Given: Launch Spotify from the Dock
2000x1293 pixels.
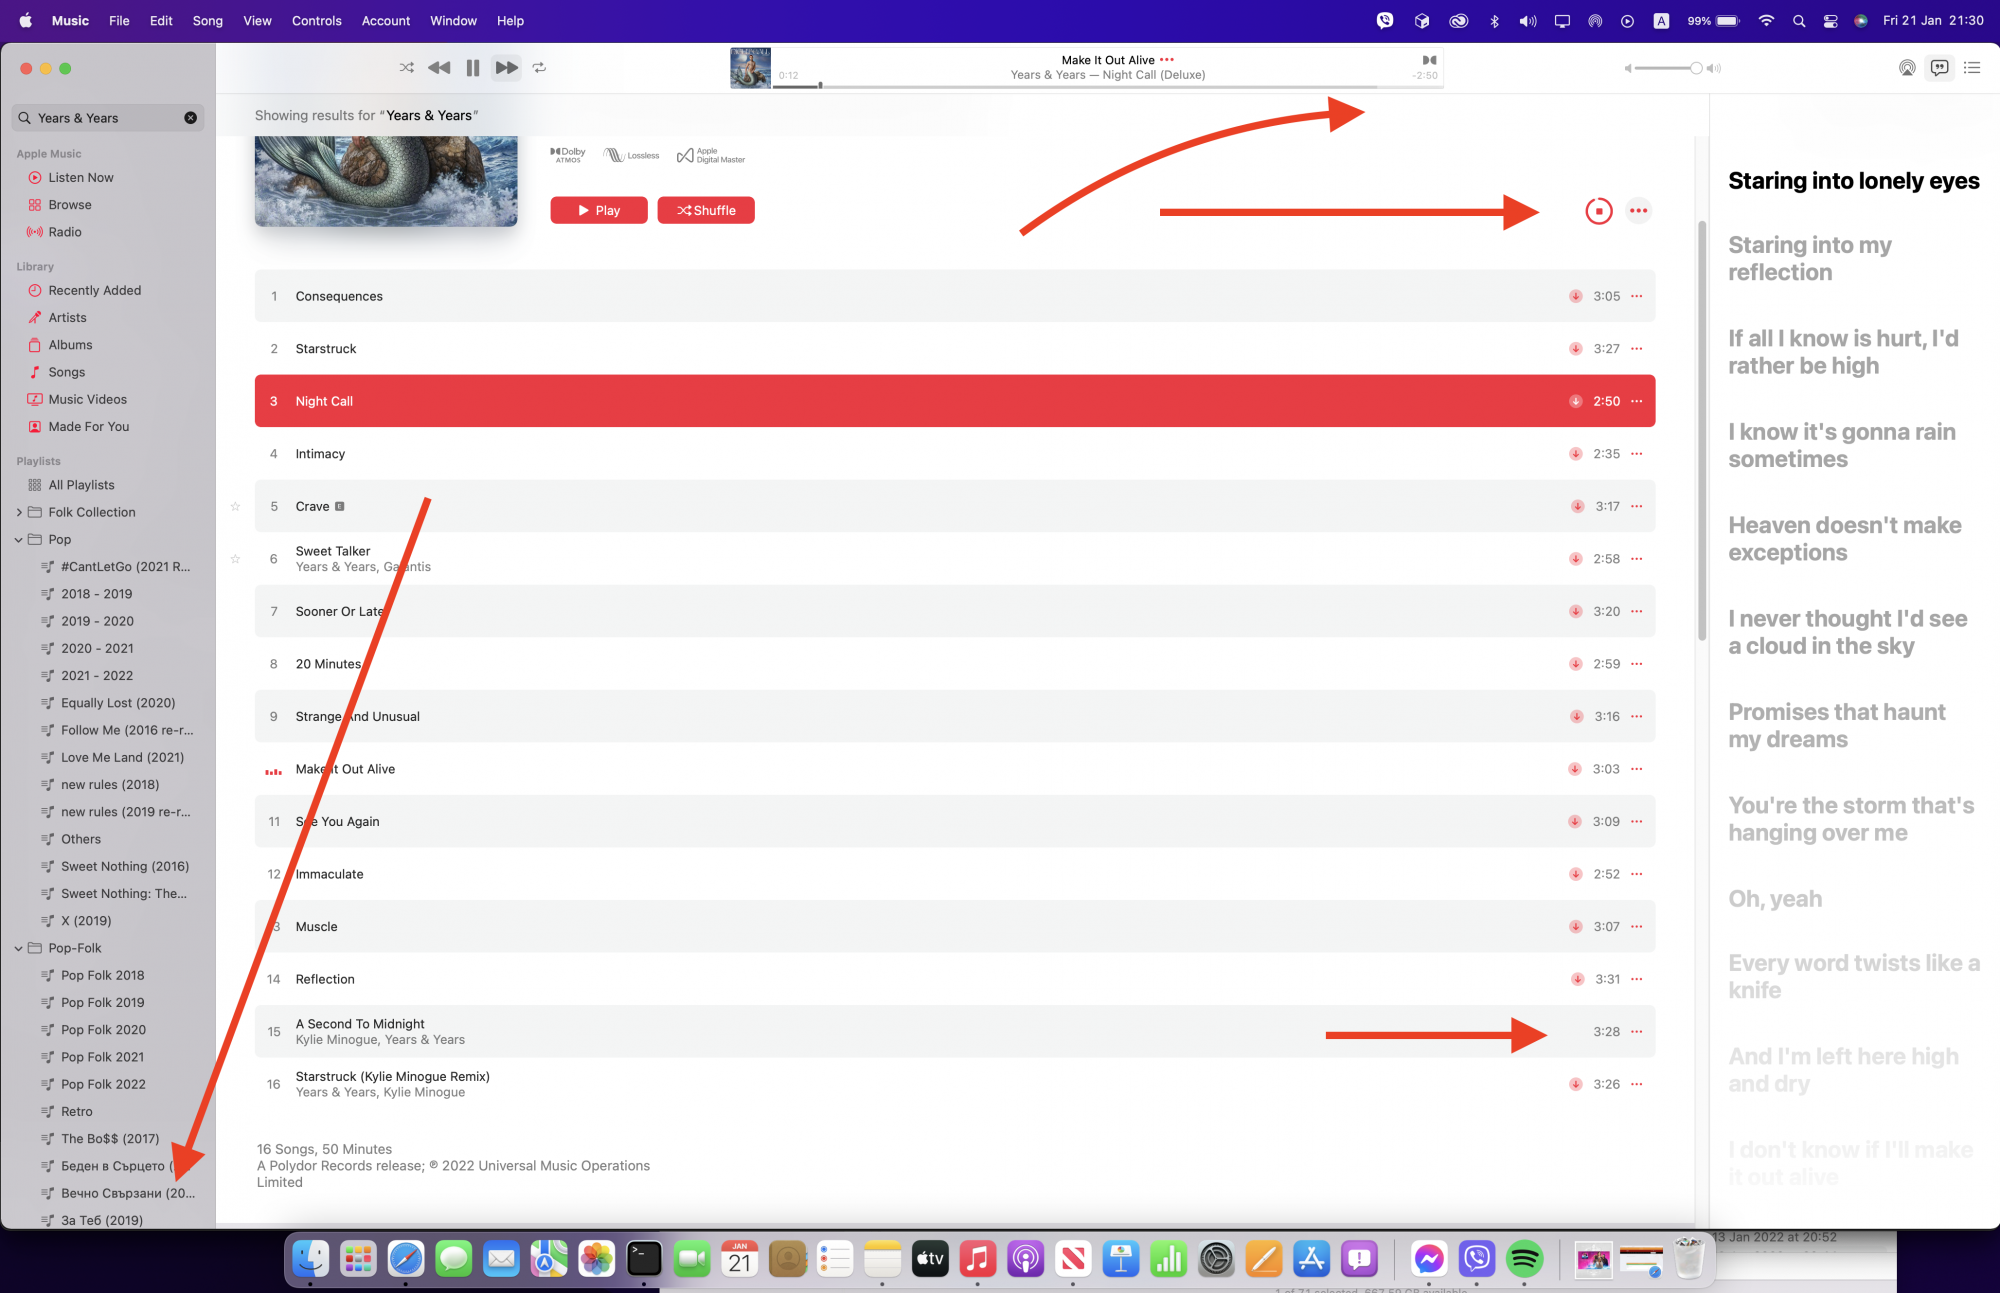Looking at the screenshot, I should 1524,1259.
